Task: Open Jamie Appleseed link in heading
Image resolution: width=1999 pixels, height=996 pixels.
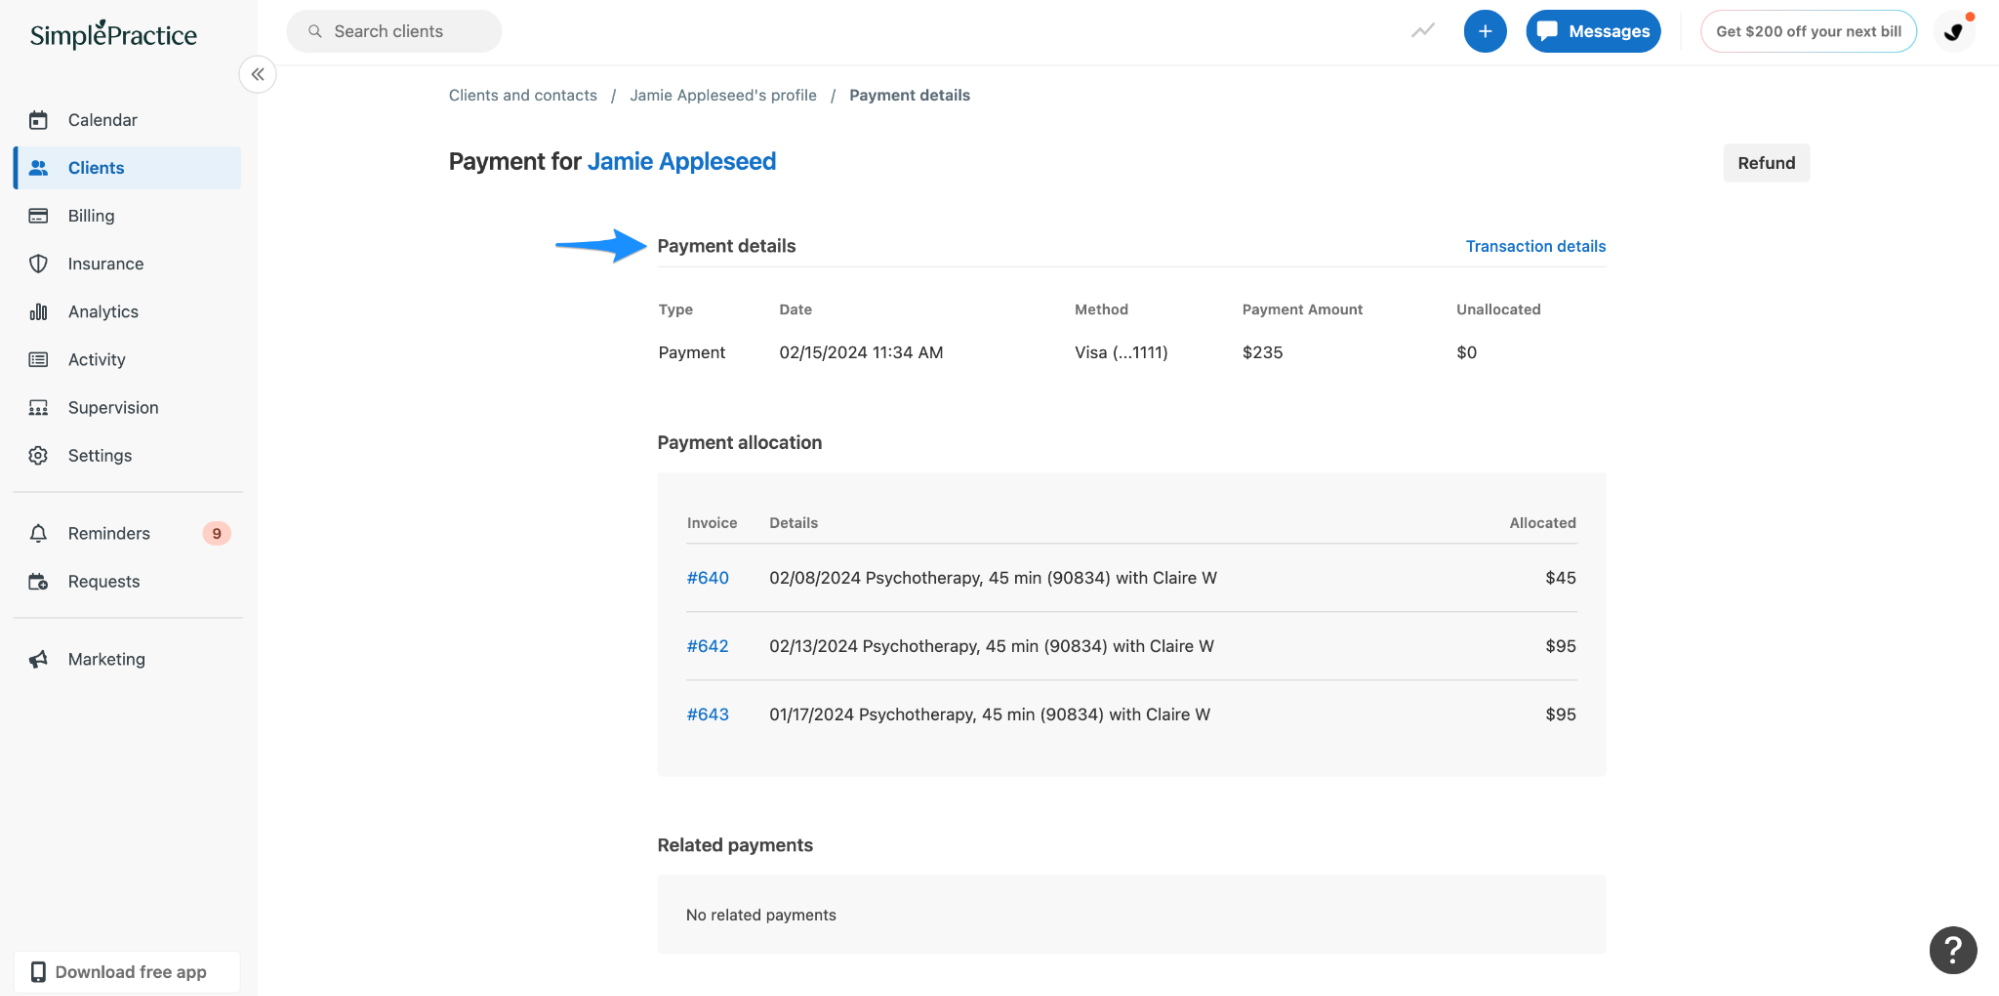Action: coord(682,162)
